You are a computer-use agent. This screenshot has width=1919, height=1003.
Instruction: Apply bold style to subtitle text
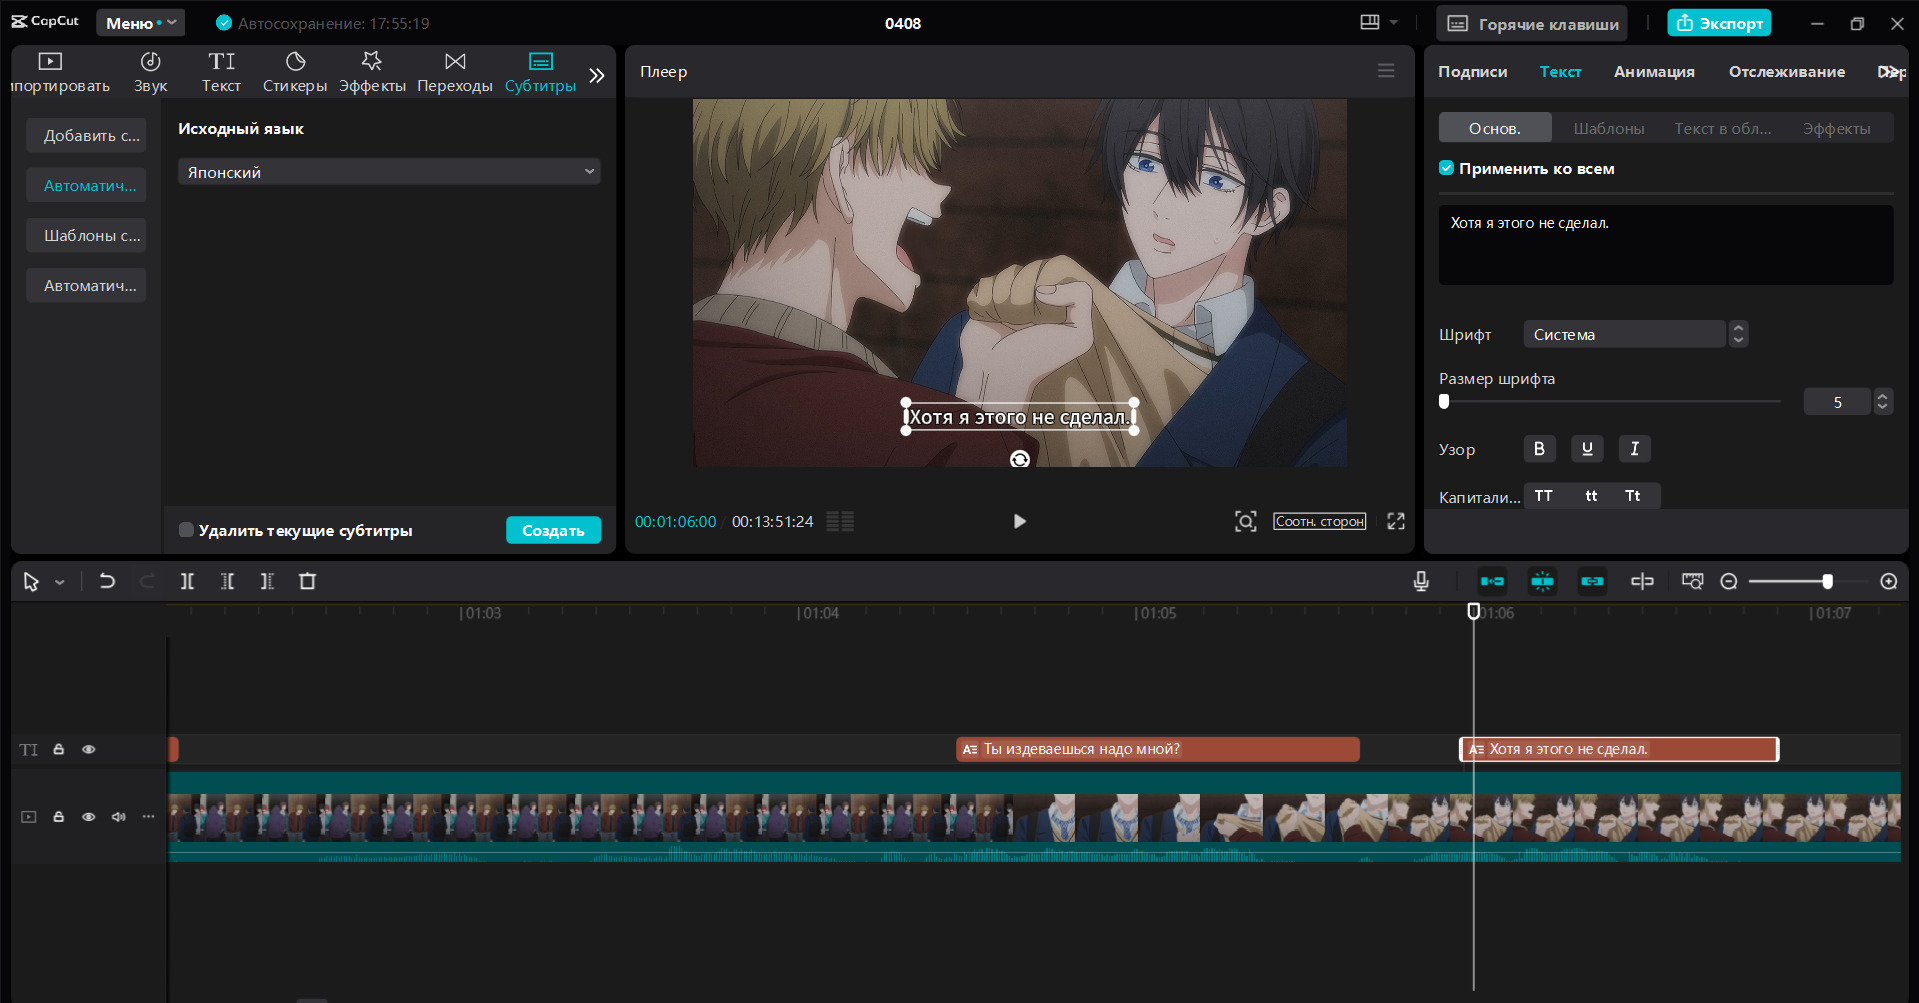[x=1539, y=449]
